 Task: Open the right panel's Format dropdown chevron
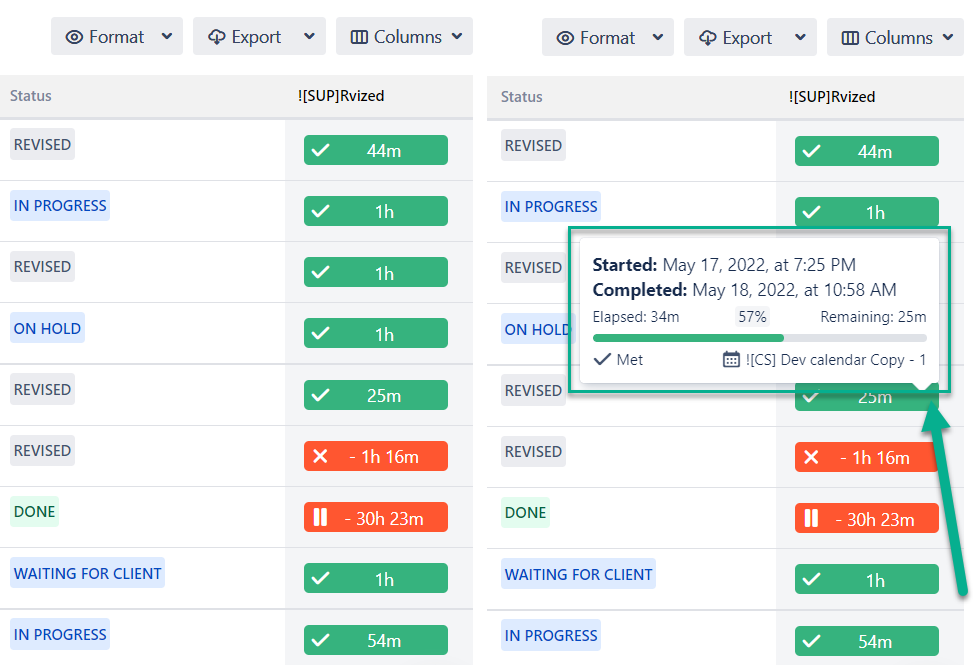click(x=658, y=38)
